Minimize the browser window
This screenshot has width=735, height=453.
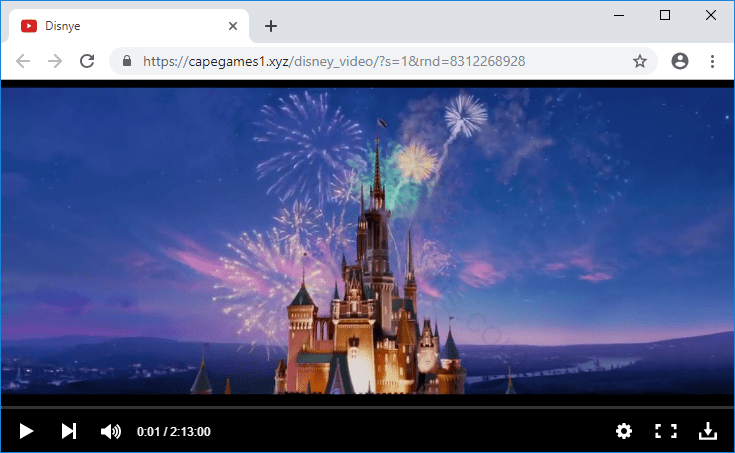pos(619,15)
